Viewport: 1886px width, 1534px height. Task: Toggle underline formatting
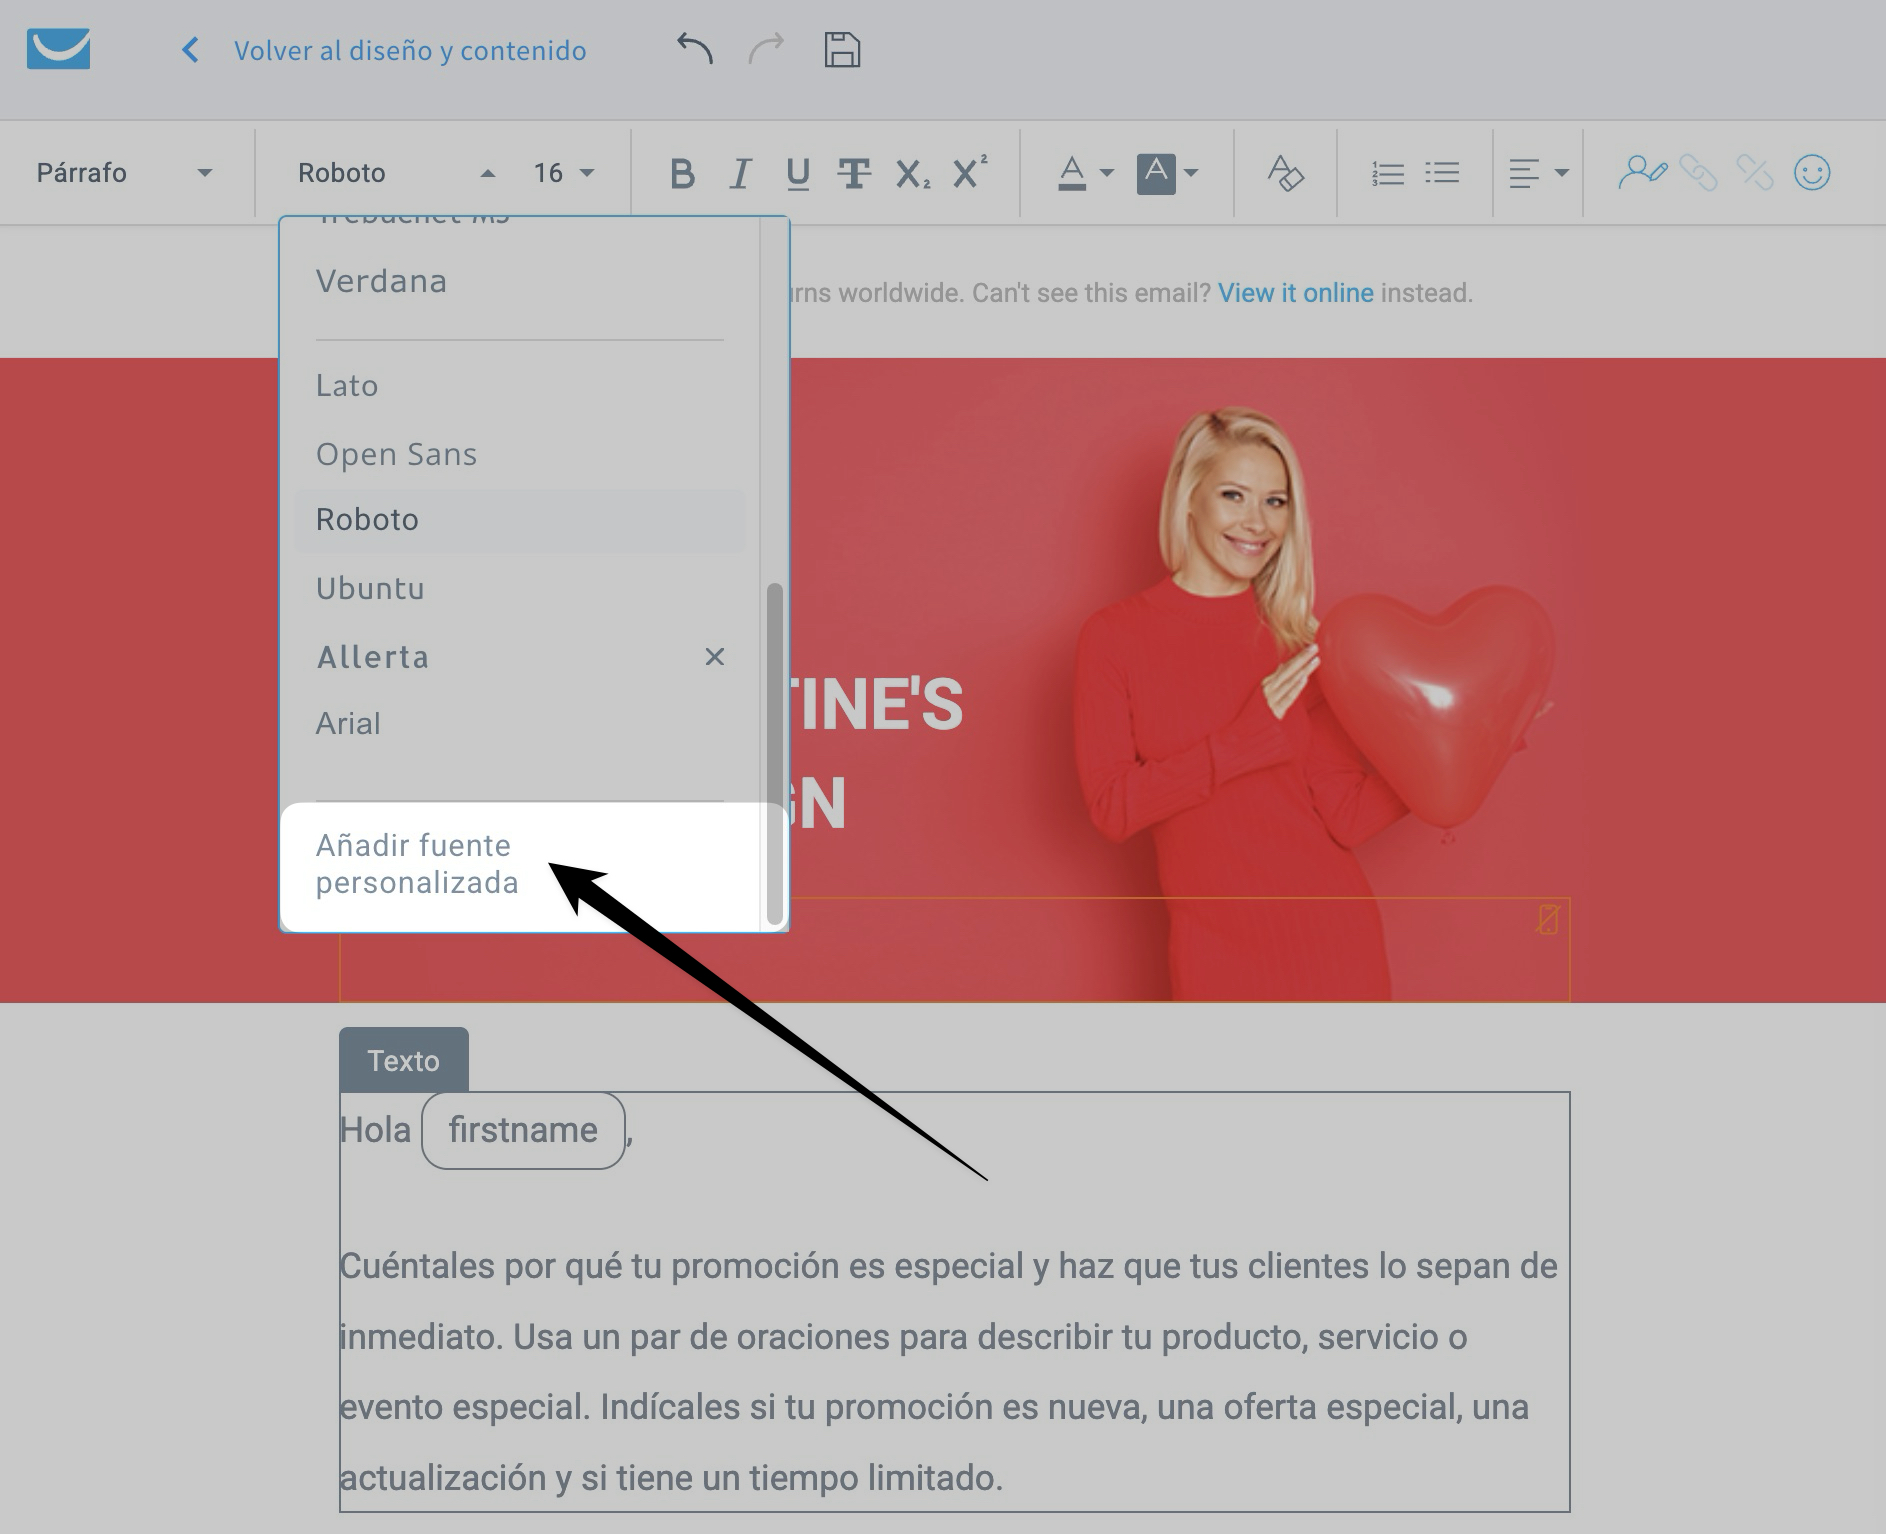click(x=796, y=172)
